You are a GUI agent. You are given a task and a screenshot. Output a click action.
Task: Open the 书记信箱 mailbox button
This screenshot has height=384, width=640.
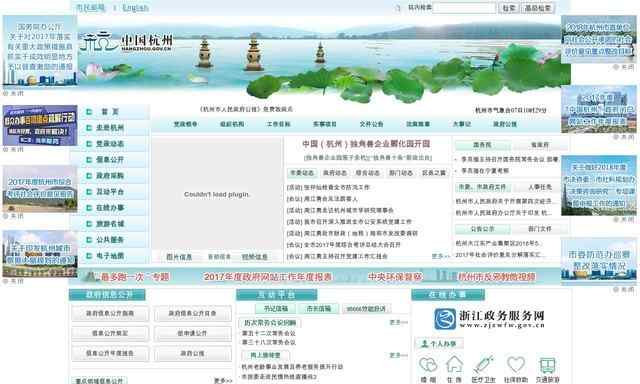pos(276,309)
